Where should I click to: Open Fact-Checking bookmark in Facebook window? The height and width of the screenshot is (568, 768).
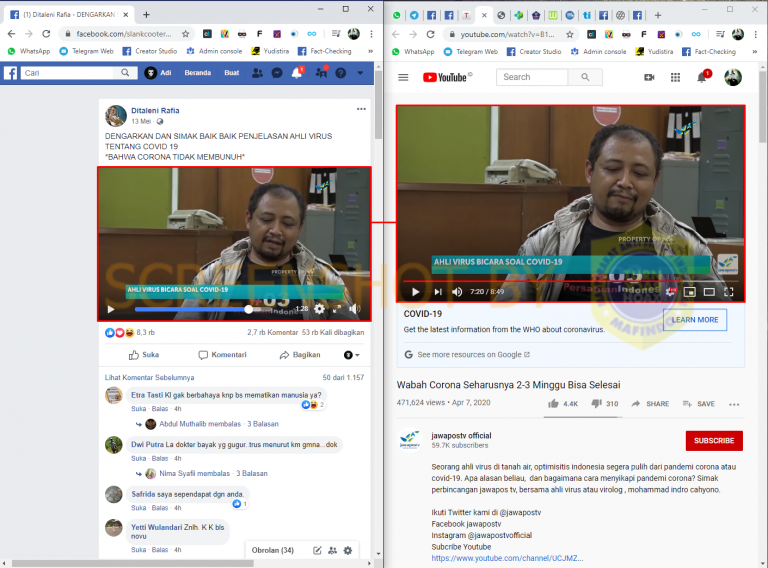(325, 51)
